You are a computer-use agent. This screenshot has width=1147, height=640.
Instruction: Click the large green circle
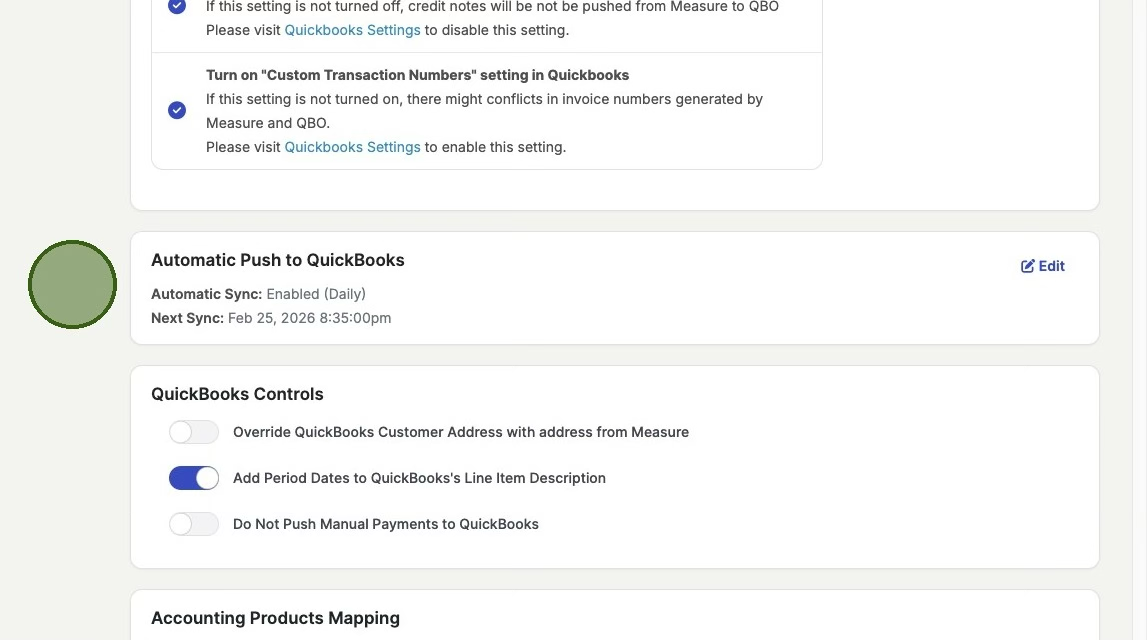click(x=72, y=284)
